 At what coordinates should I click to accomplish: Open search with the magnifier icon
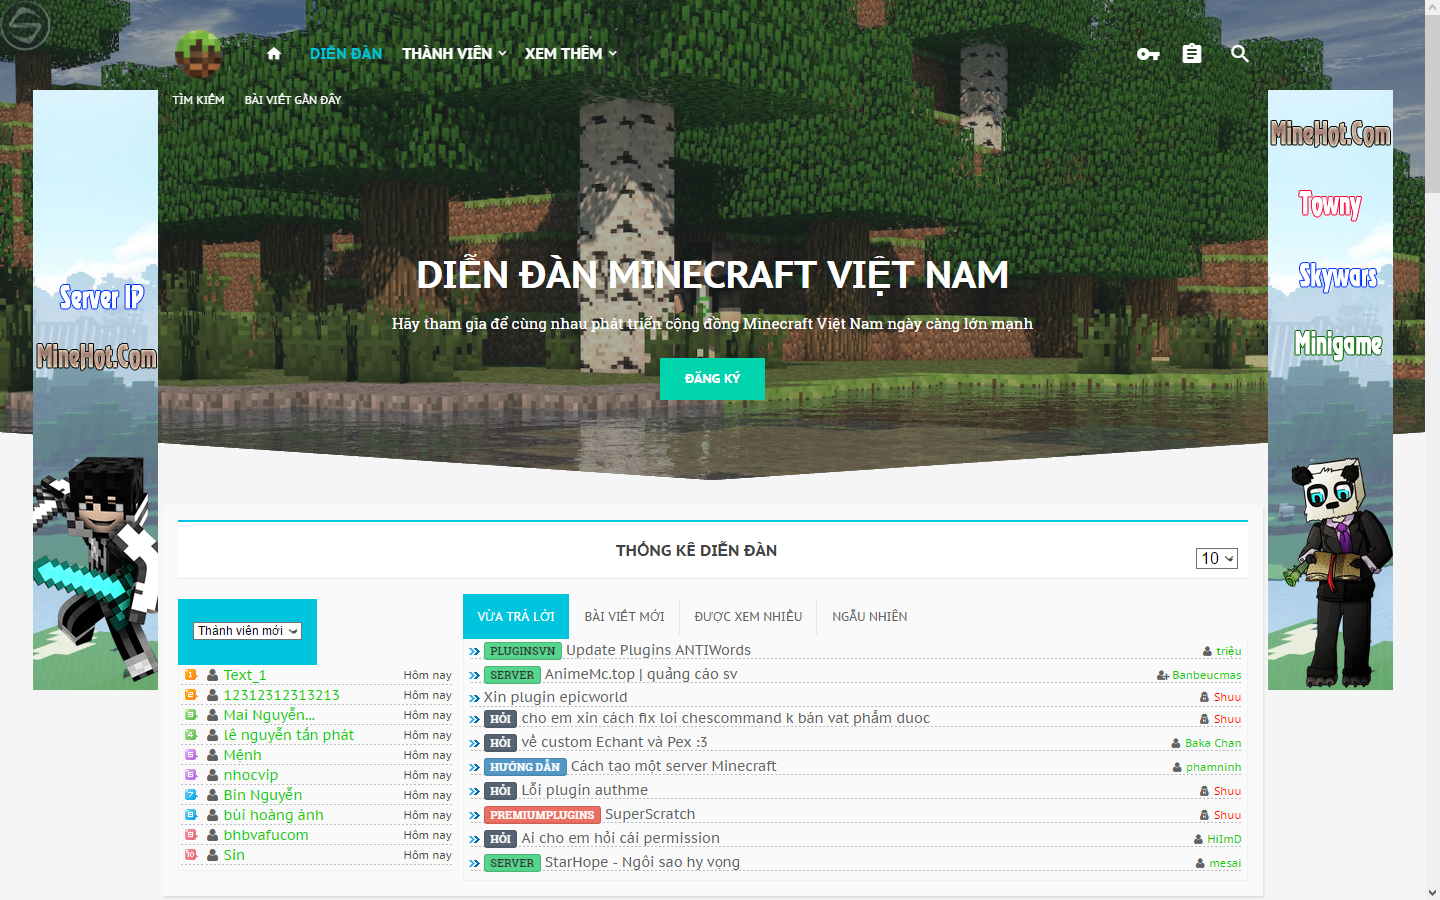coord(1240,54)
